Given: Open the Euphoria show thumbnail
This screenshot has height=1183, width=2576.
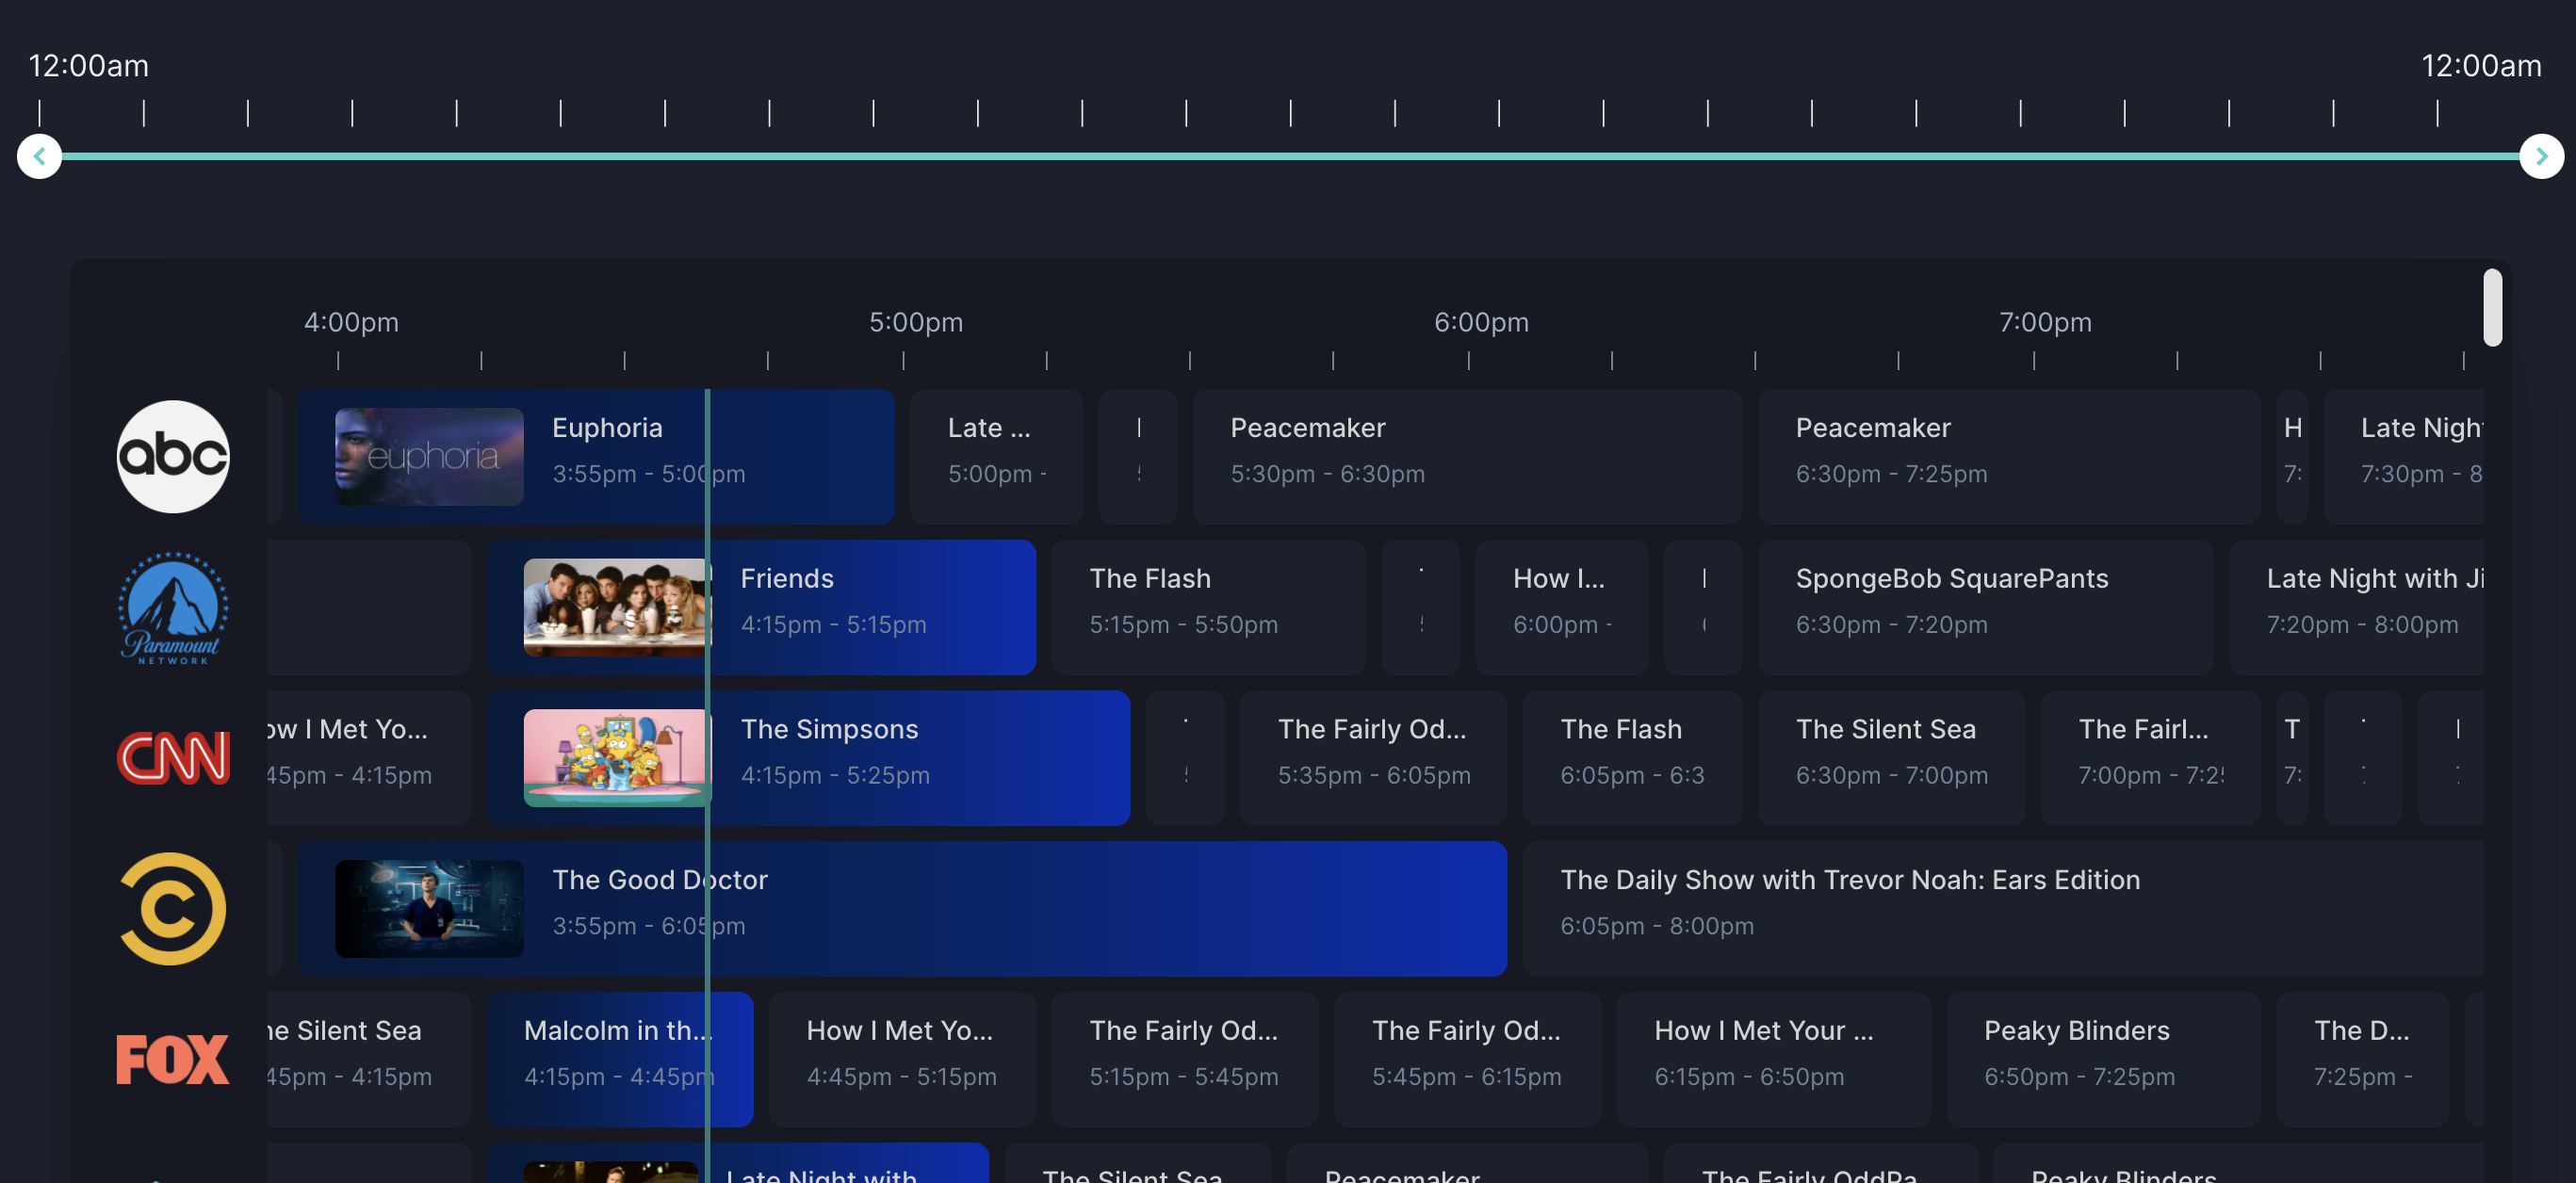Looking at the screenshot, I should point(429,457).
